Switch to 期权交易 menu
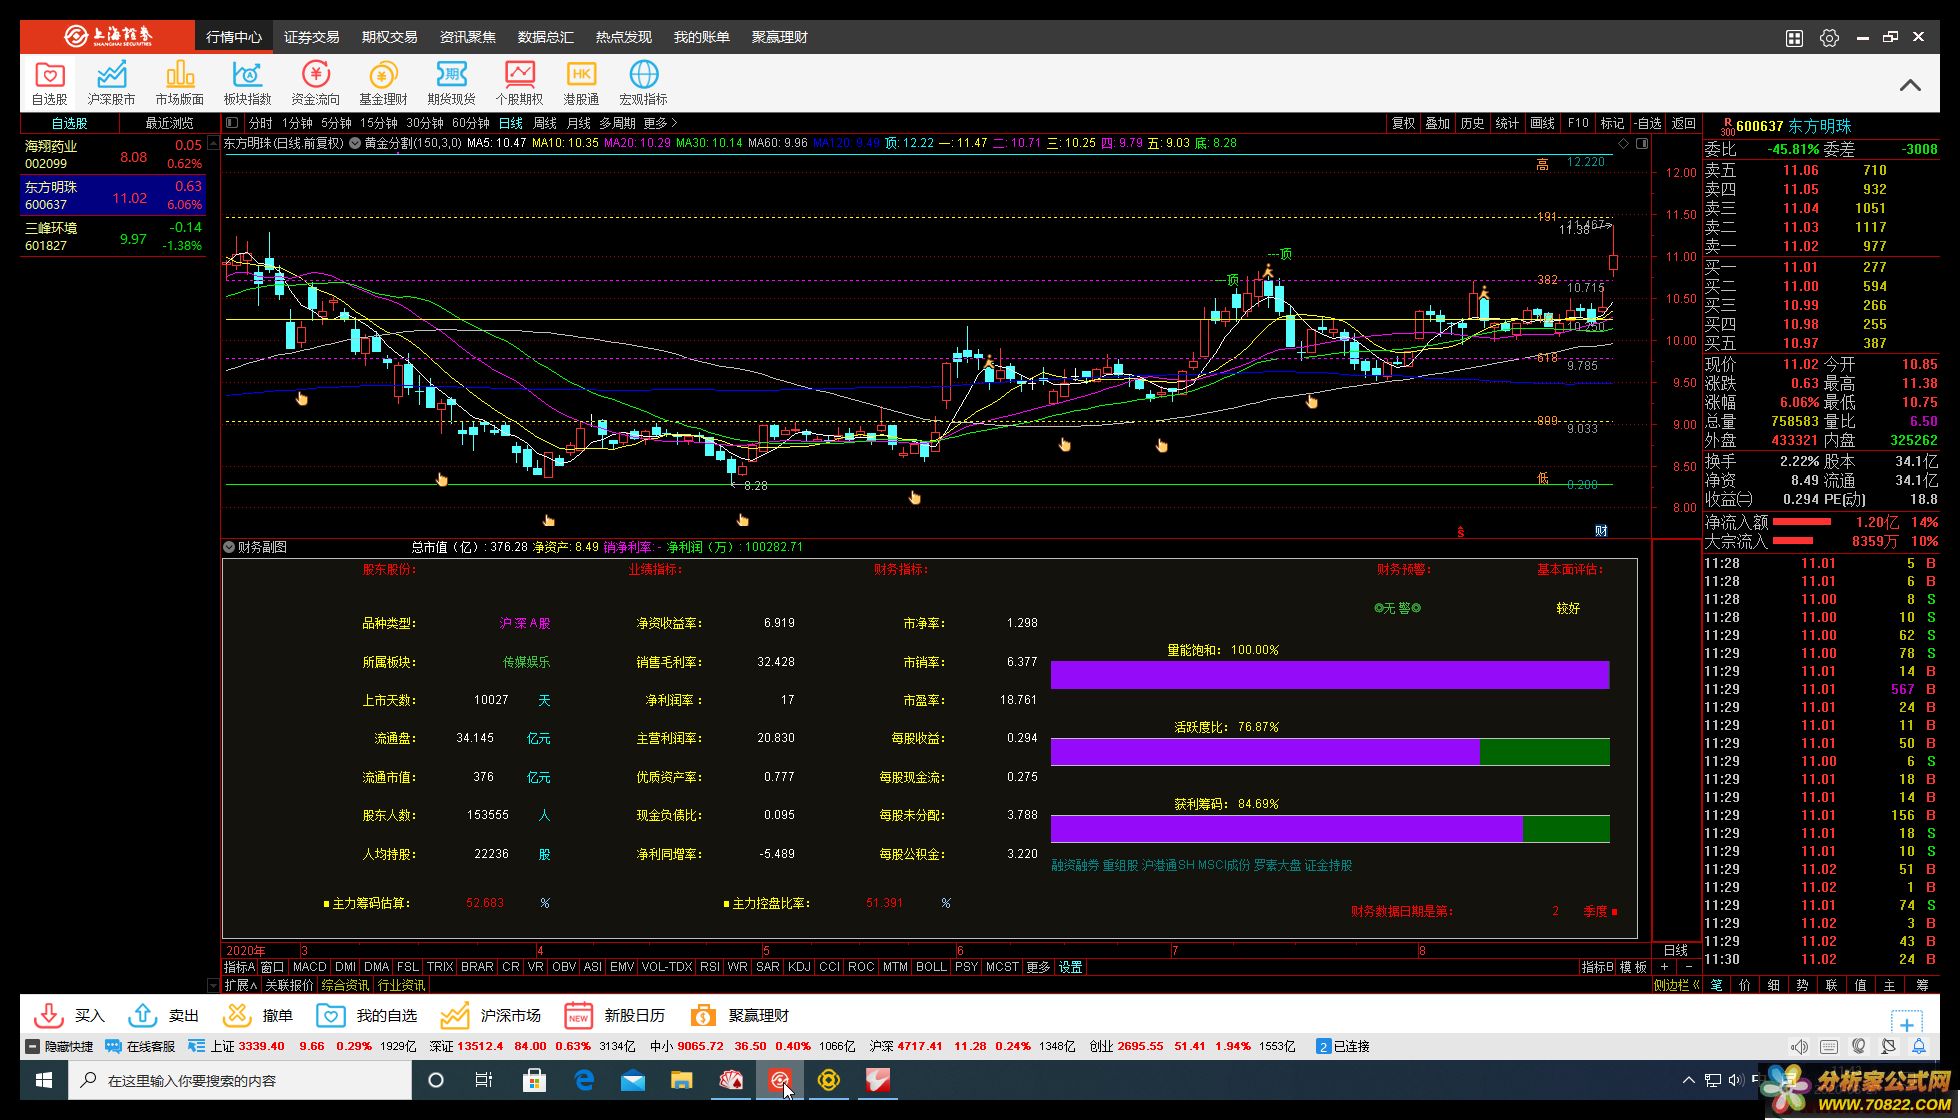 click(389, 37)
